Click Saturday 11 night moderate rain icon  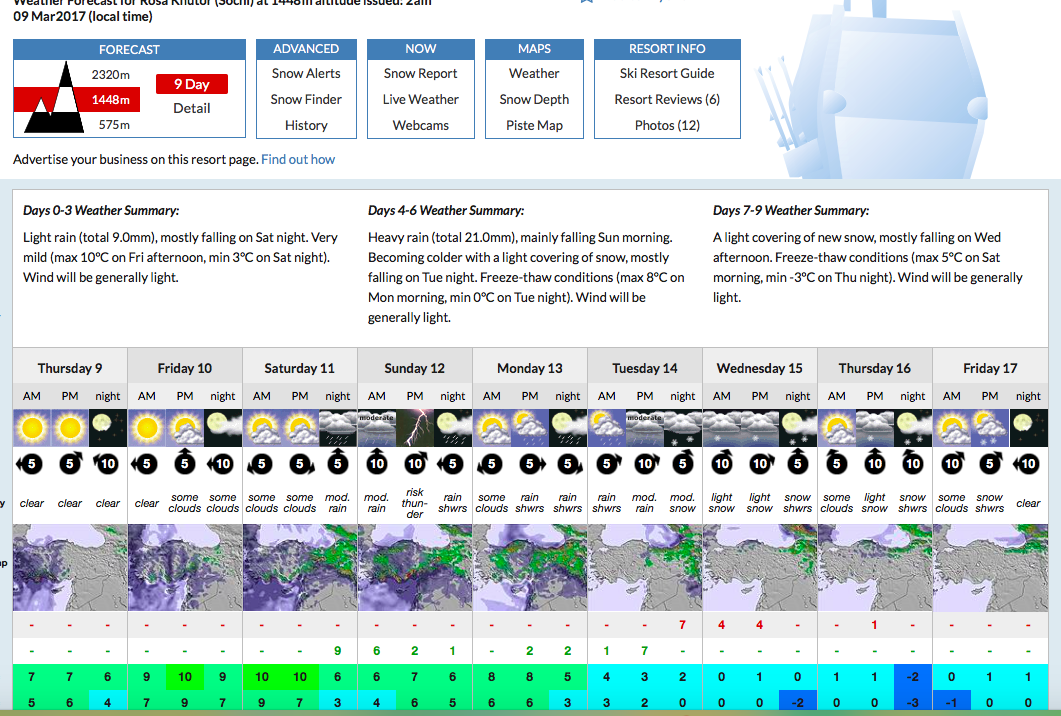tap(338, 428)
